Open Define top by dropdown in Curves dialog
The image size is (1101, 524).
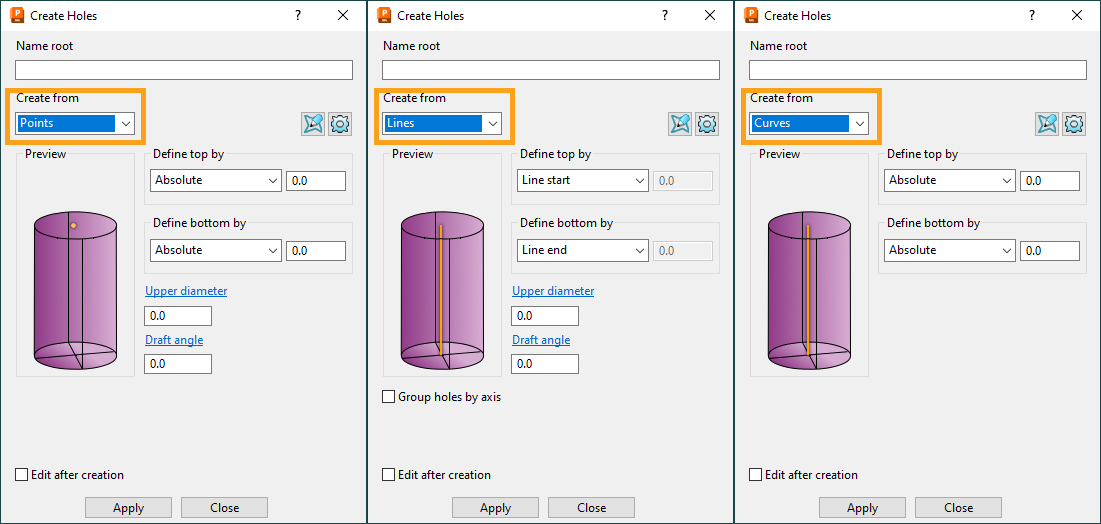coord(950,181)
